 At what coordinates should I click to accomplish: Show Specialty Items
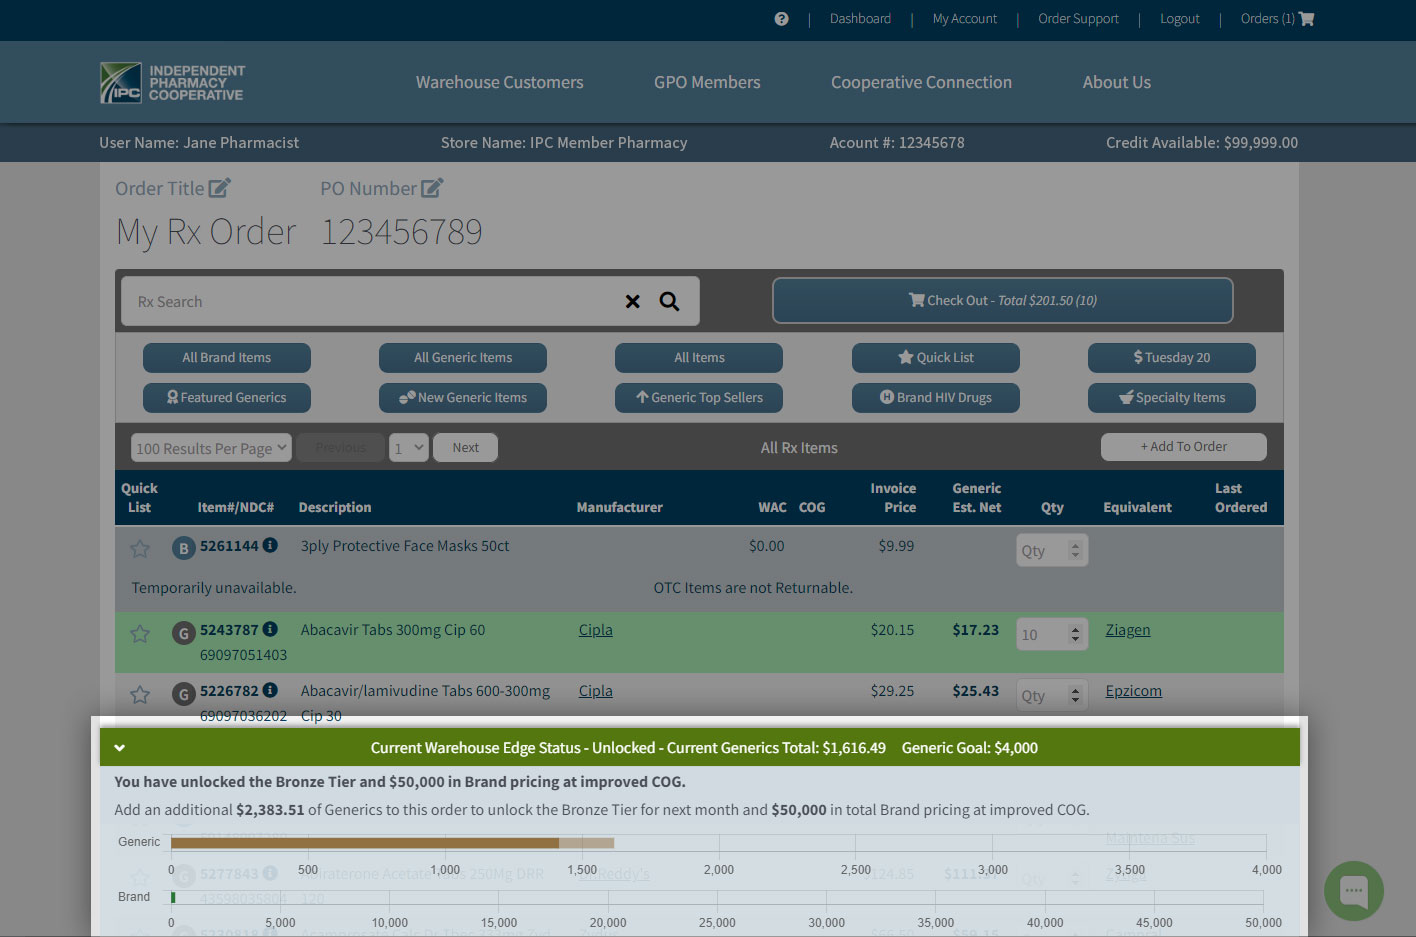point(1172,398)
